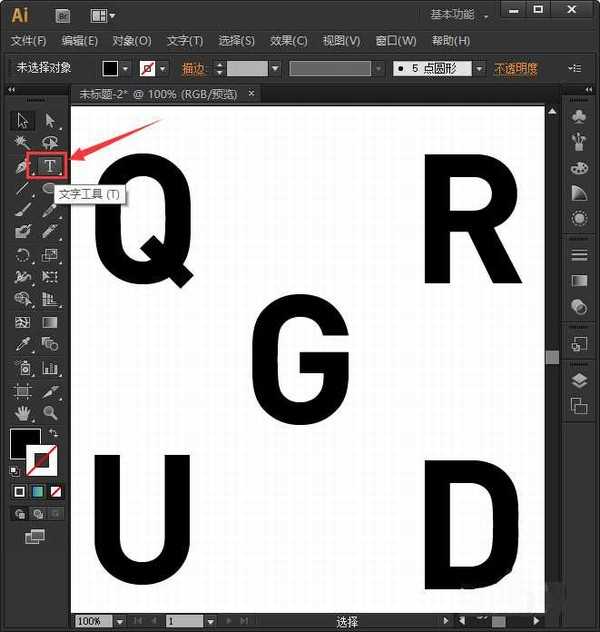Switch to solid Color mode button
Screen dimensions: 600x632
[19, 492]
